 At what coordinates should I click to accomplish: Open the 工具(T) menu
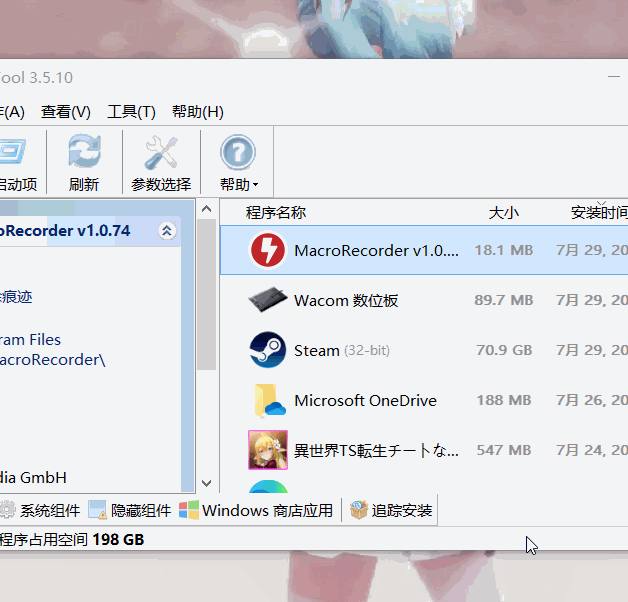131,112
